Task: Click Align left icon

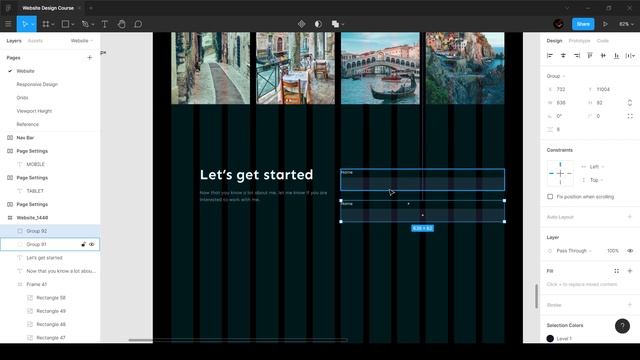Action: click(550, 56)
